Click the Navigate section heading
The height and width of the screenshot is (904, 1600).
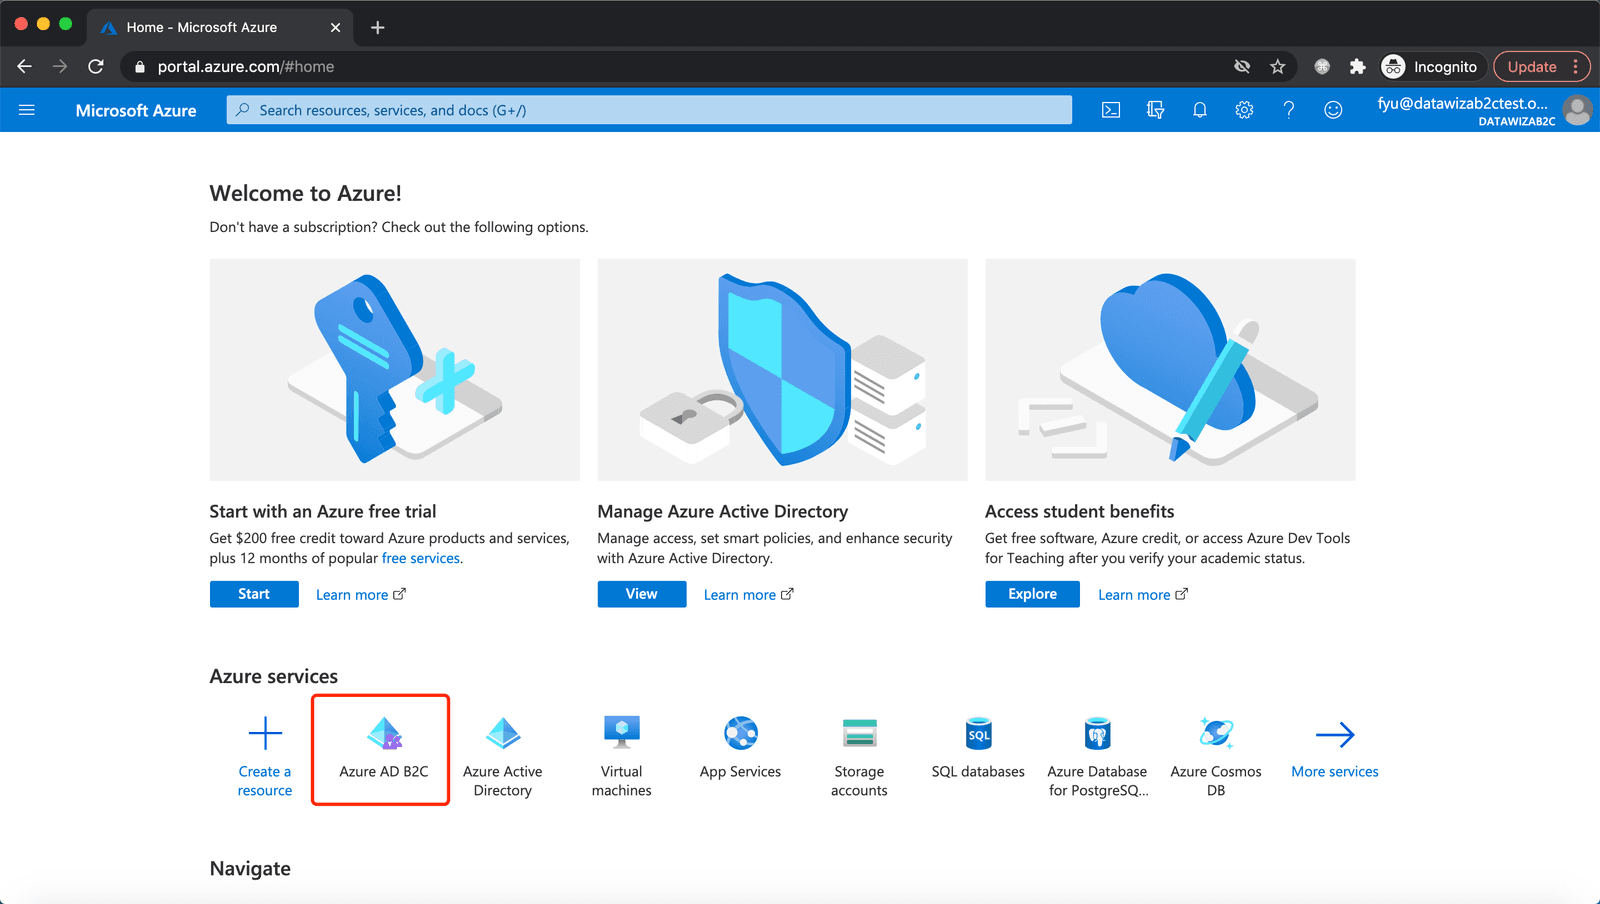click(x=250, y=869)
